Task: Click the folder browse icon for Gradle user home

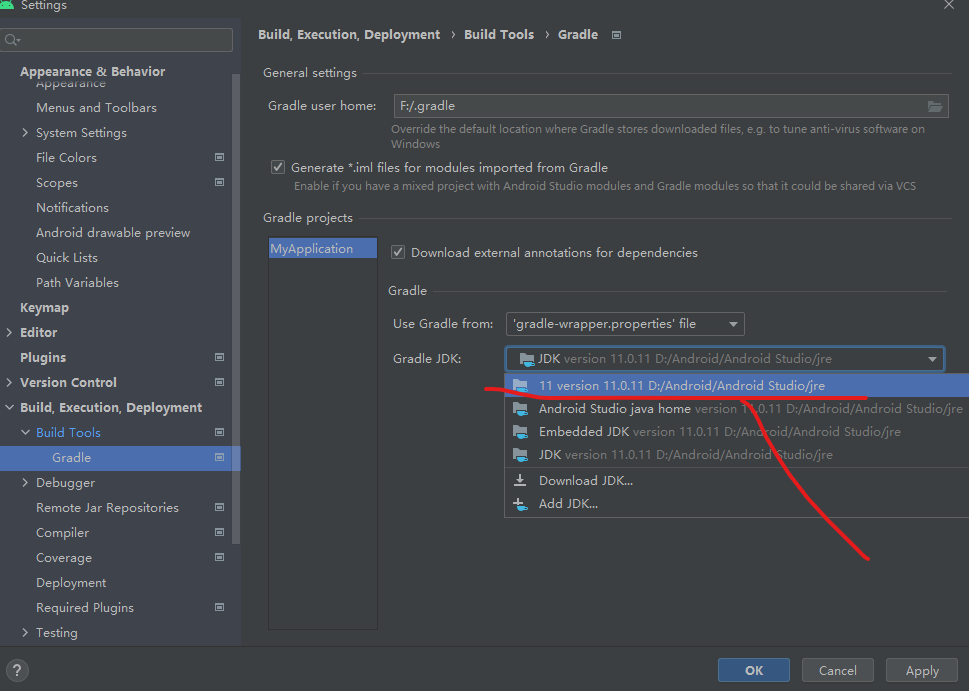Action: (935, 106)
